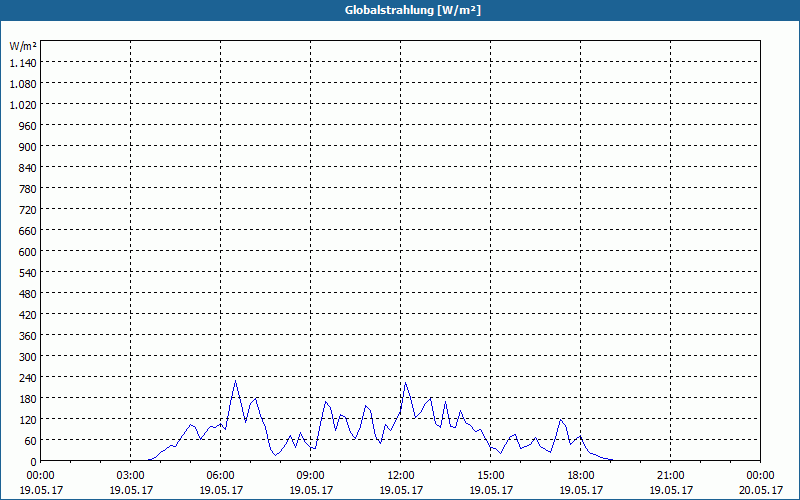Select the 1.080 y-axis value
Viewport: 800px width, 500px height.
23,84
